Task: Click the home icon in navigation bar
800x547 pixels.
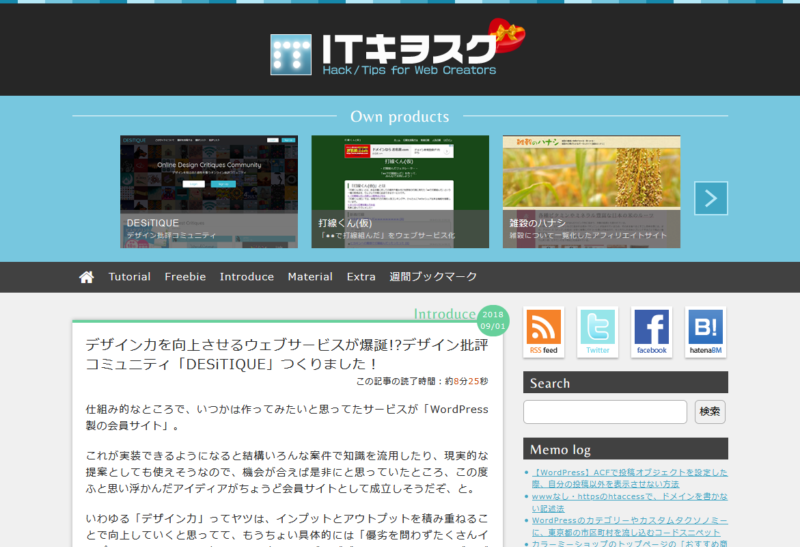Action: tap(87, 277)
